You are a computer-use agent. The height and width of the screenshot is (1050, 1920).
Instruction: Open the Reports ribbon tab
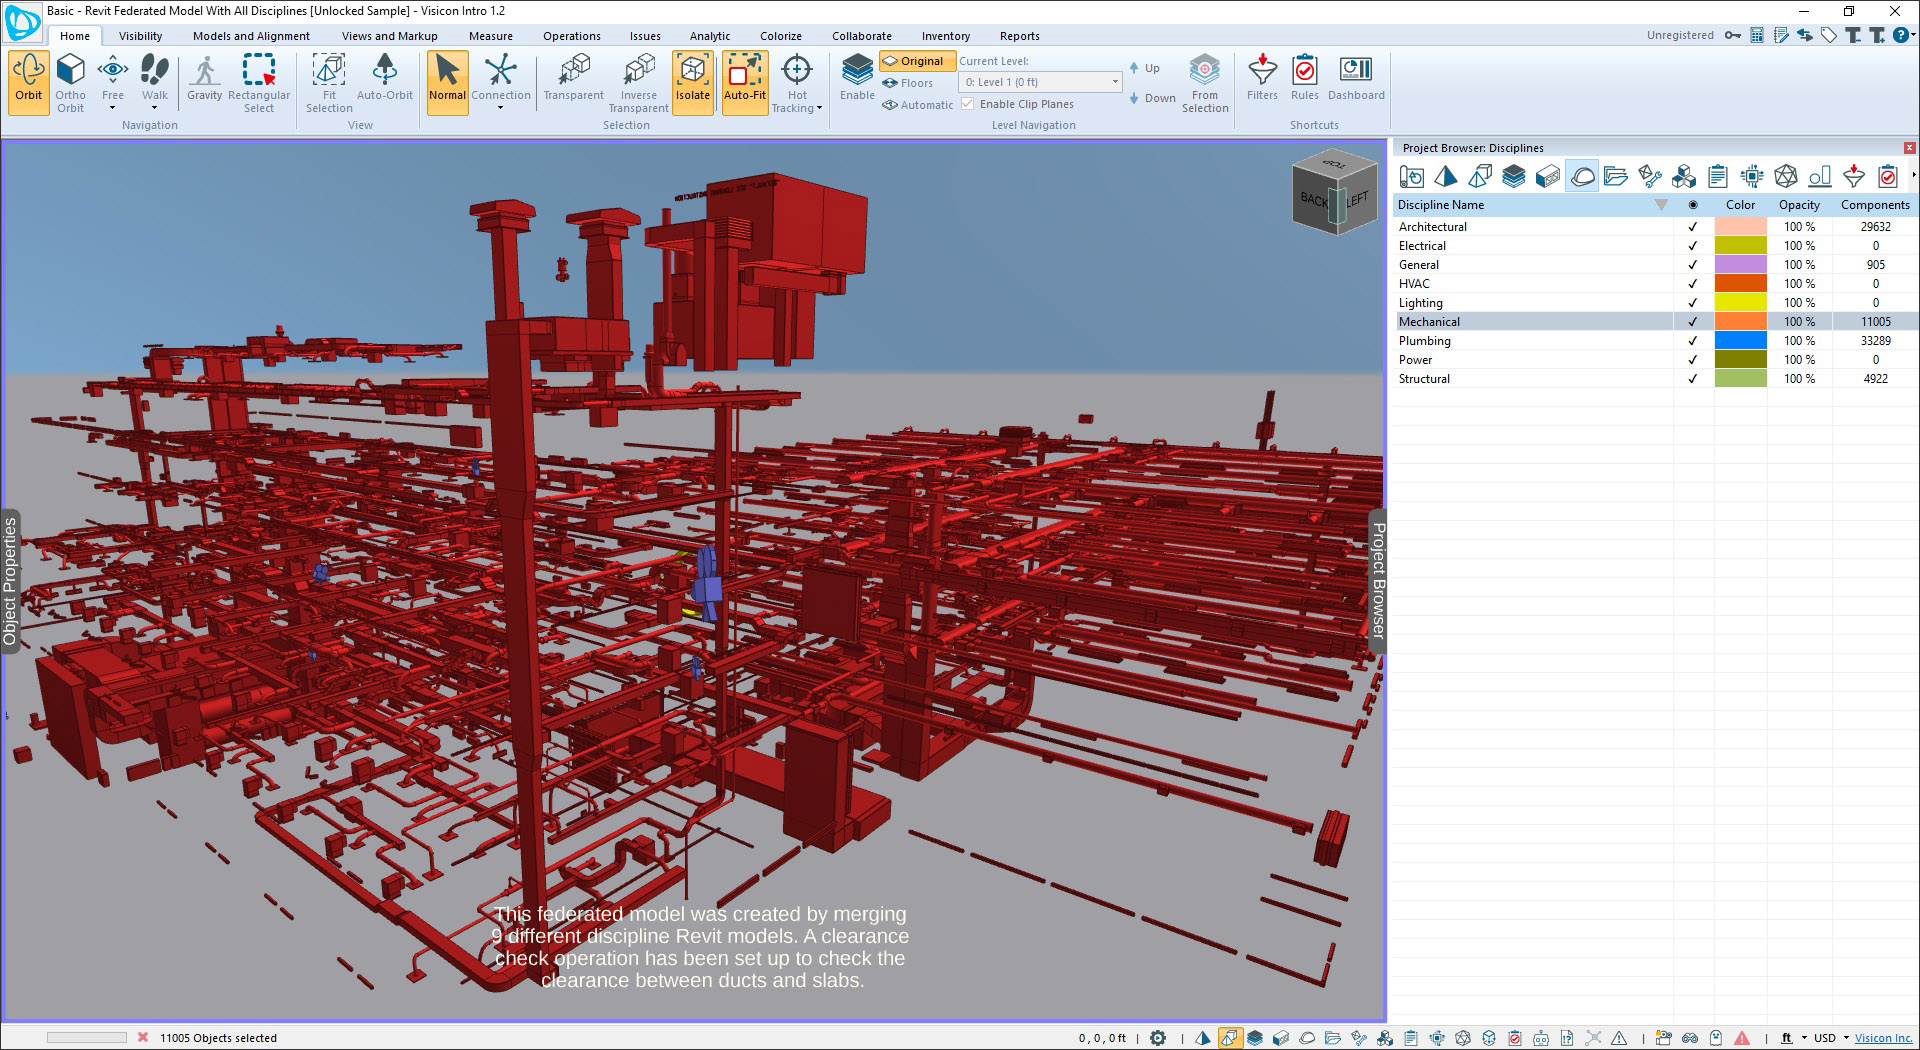(x=1020, y=36)
